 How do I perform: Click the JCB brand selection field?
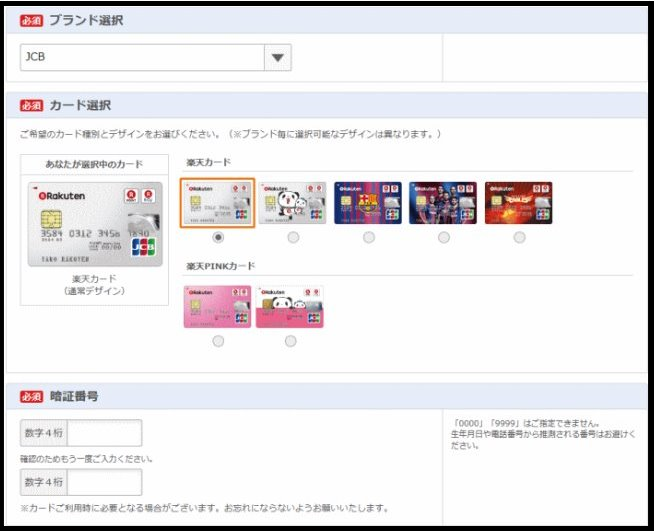(155, 58)
